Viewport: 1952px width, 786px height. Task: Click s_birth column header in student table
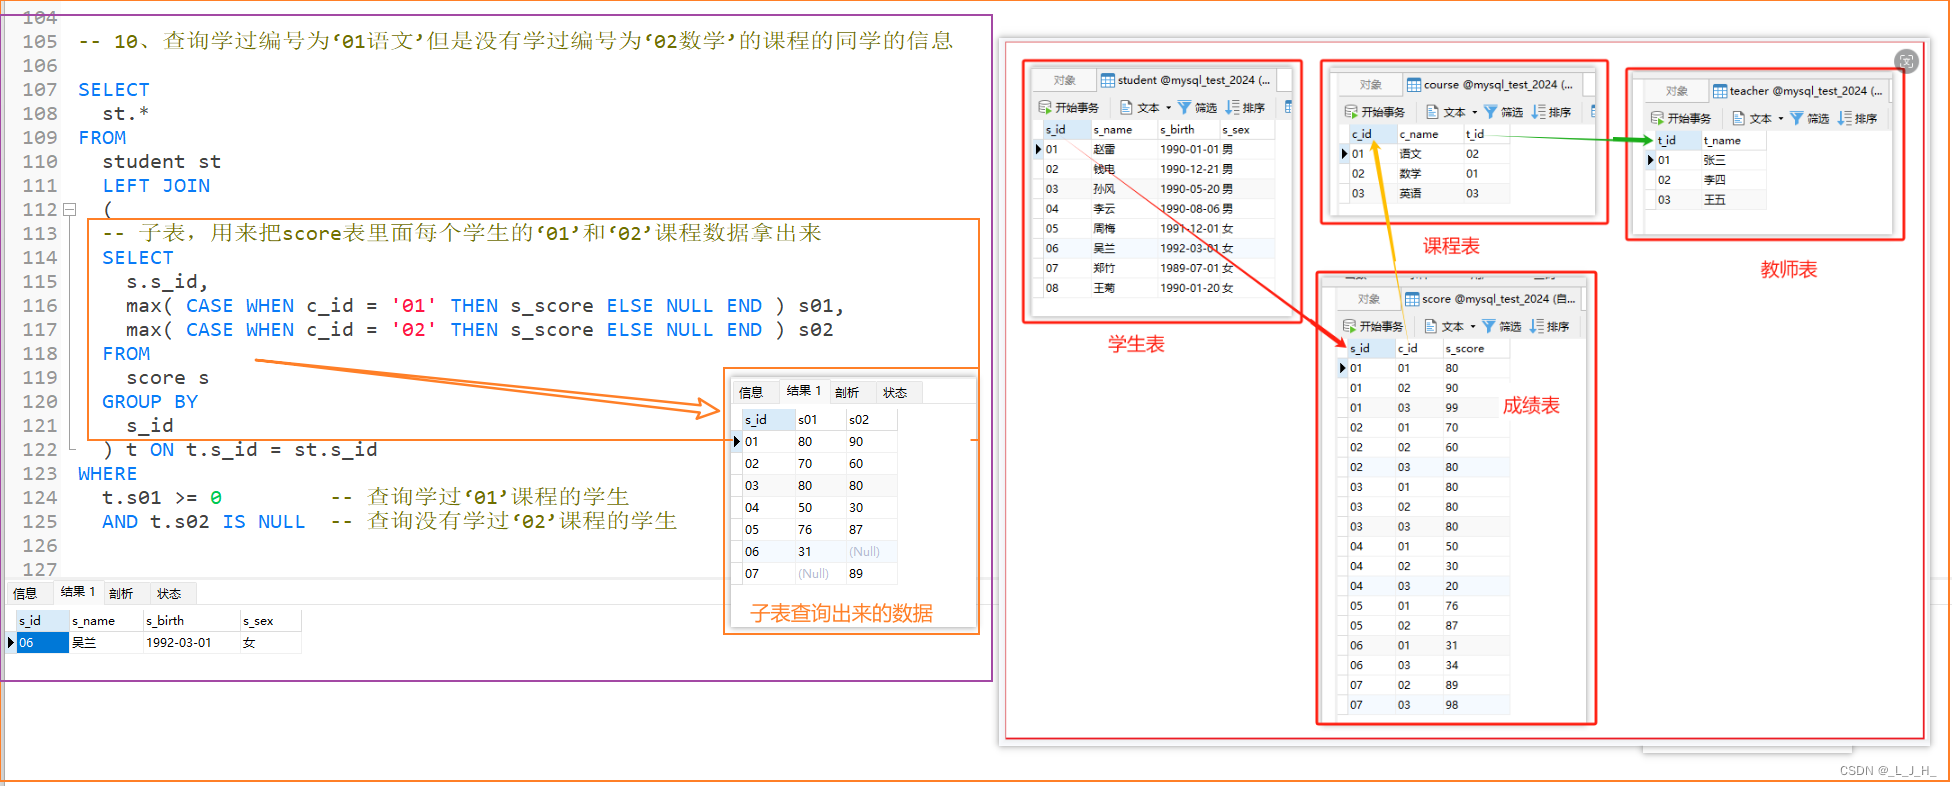pos(1188,130)
